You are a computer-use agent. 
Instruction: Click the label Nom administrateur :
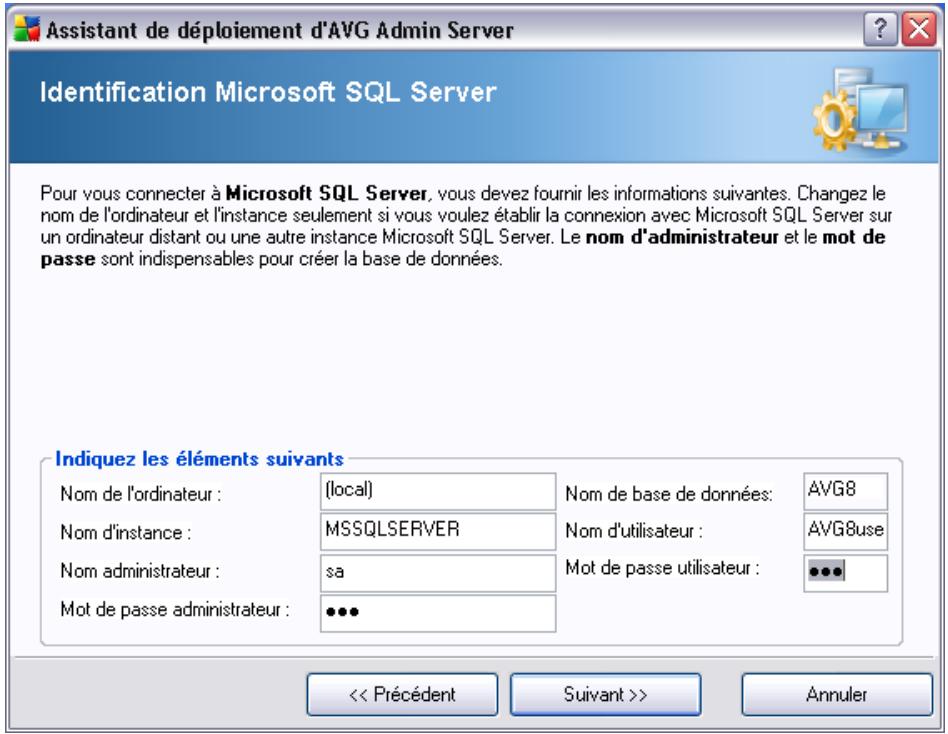[x=140, y=571]
